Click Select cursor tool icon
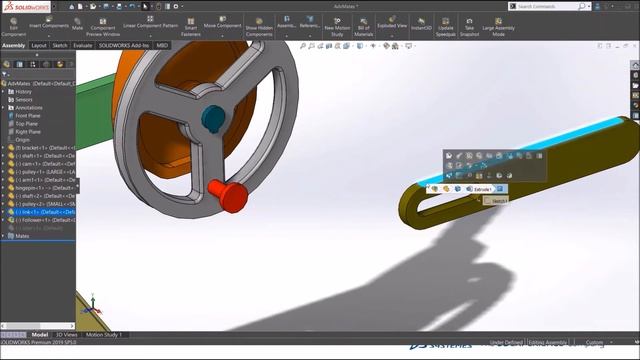Viewport: 640px width, 360px height. (x=145, y=6)
